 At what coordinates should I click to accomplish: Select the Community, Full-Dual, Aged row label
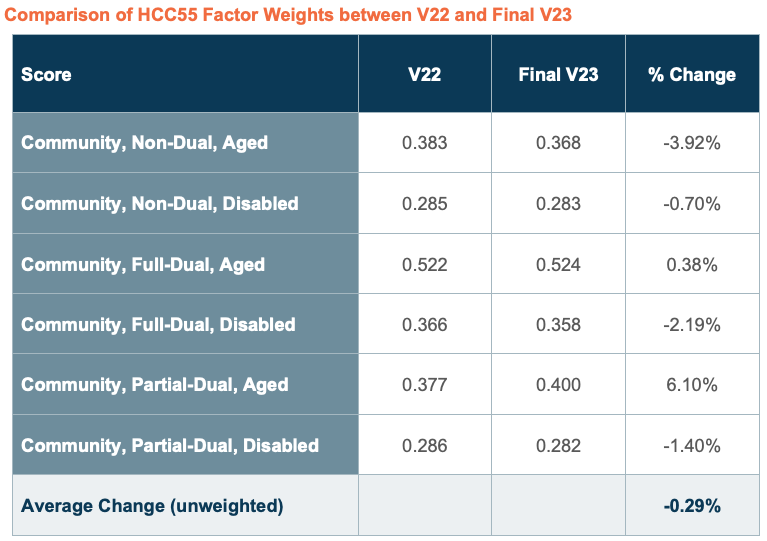[143, 265]
